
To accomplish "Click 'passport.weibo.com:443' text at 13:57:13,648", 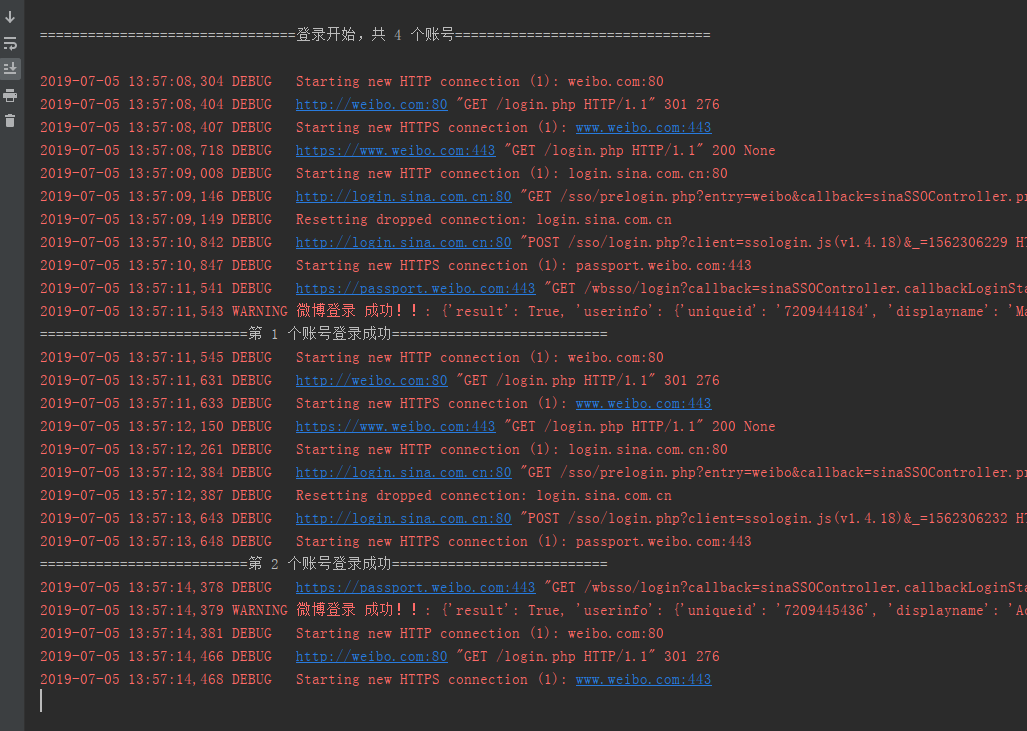I will 663,542.
